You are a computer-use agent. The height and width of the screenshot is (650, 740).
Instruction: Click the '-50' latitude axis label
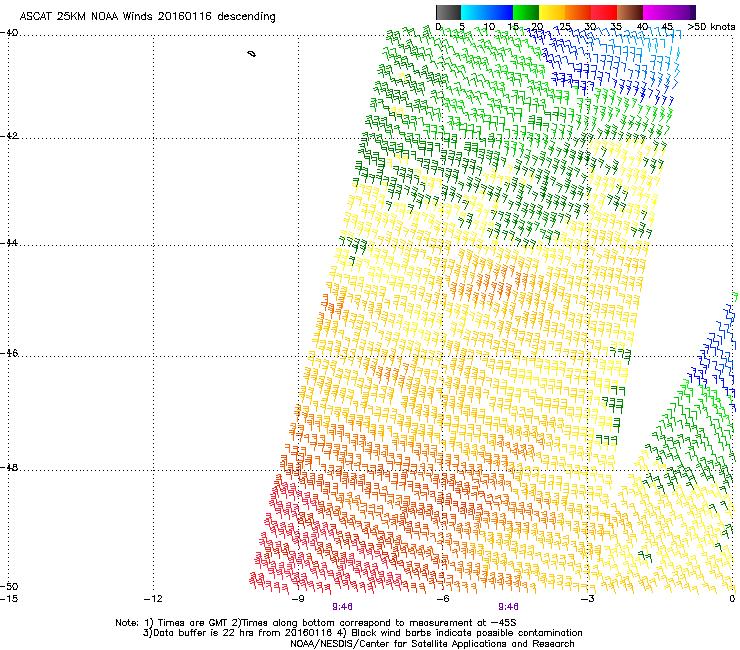(x=9, y=586)
